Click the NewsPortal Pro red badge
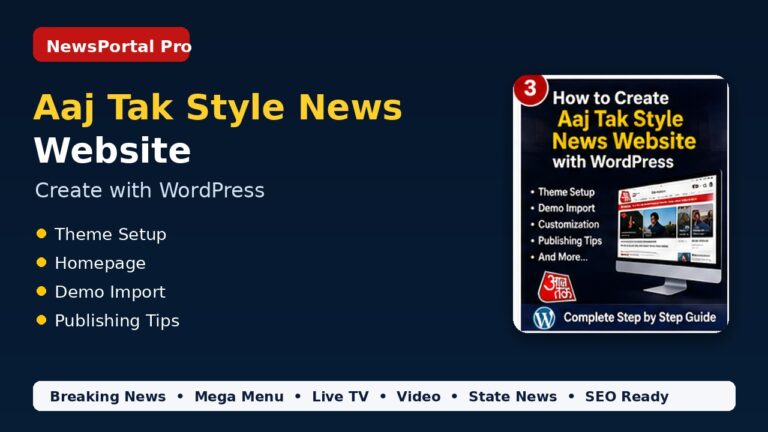768x432 pixels. tap(111, 45)
